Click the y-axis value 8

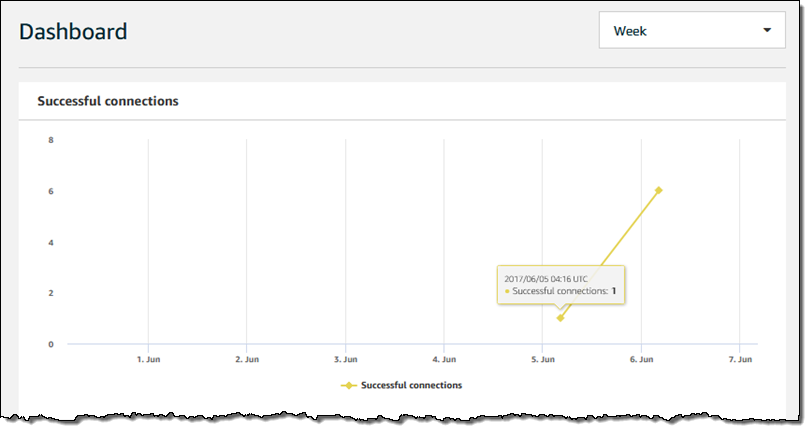point(50,140)
